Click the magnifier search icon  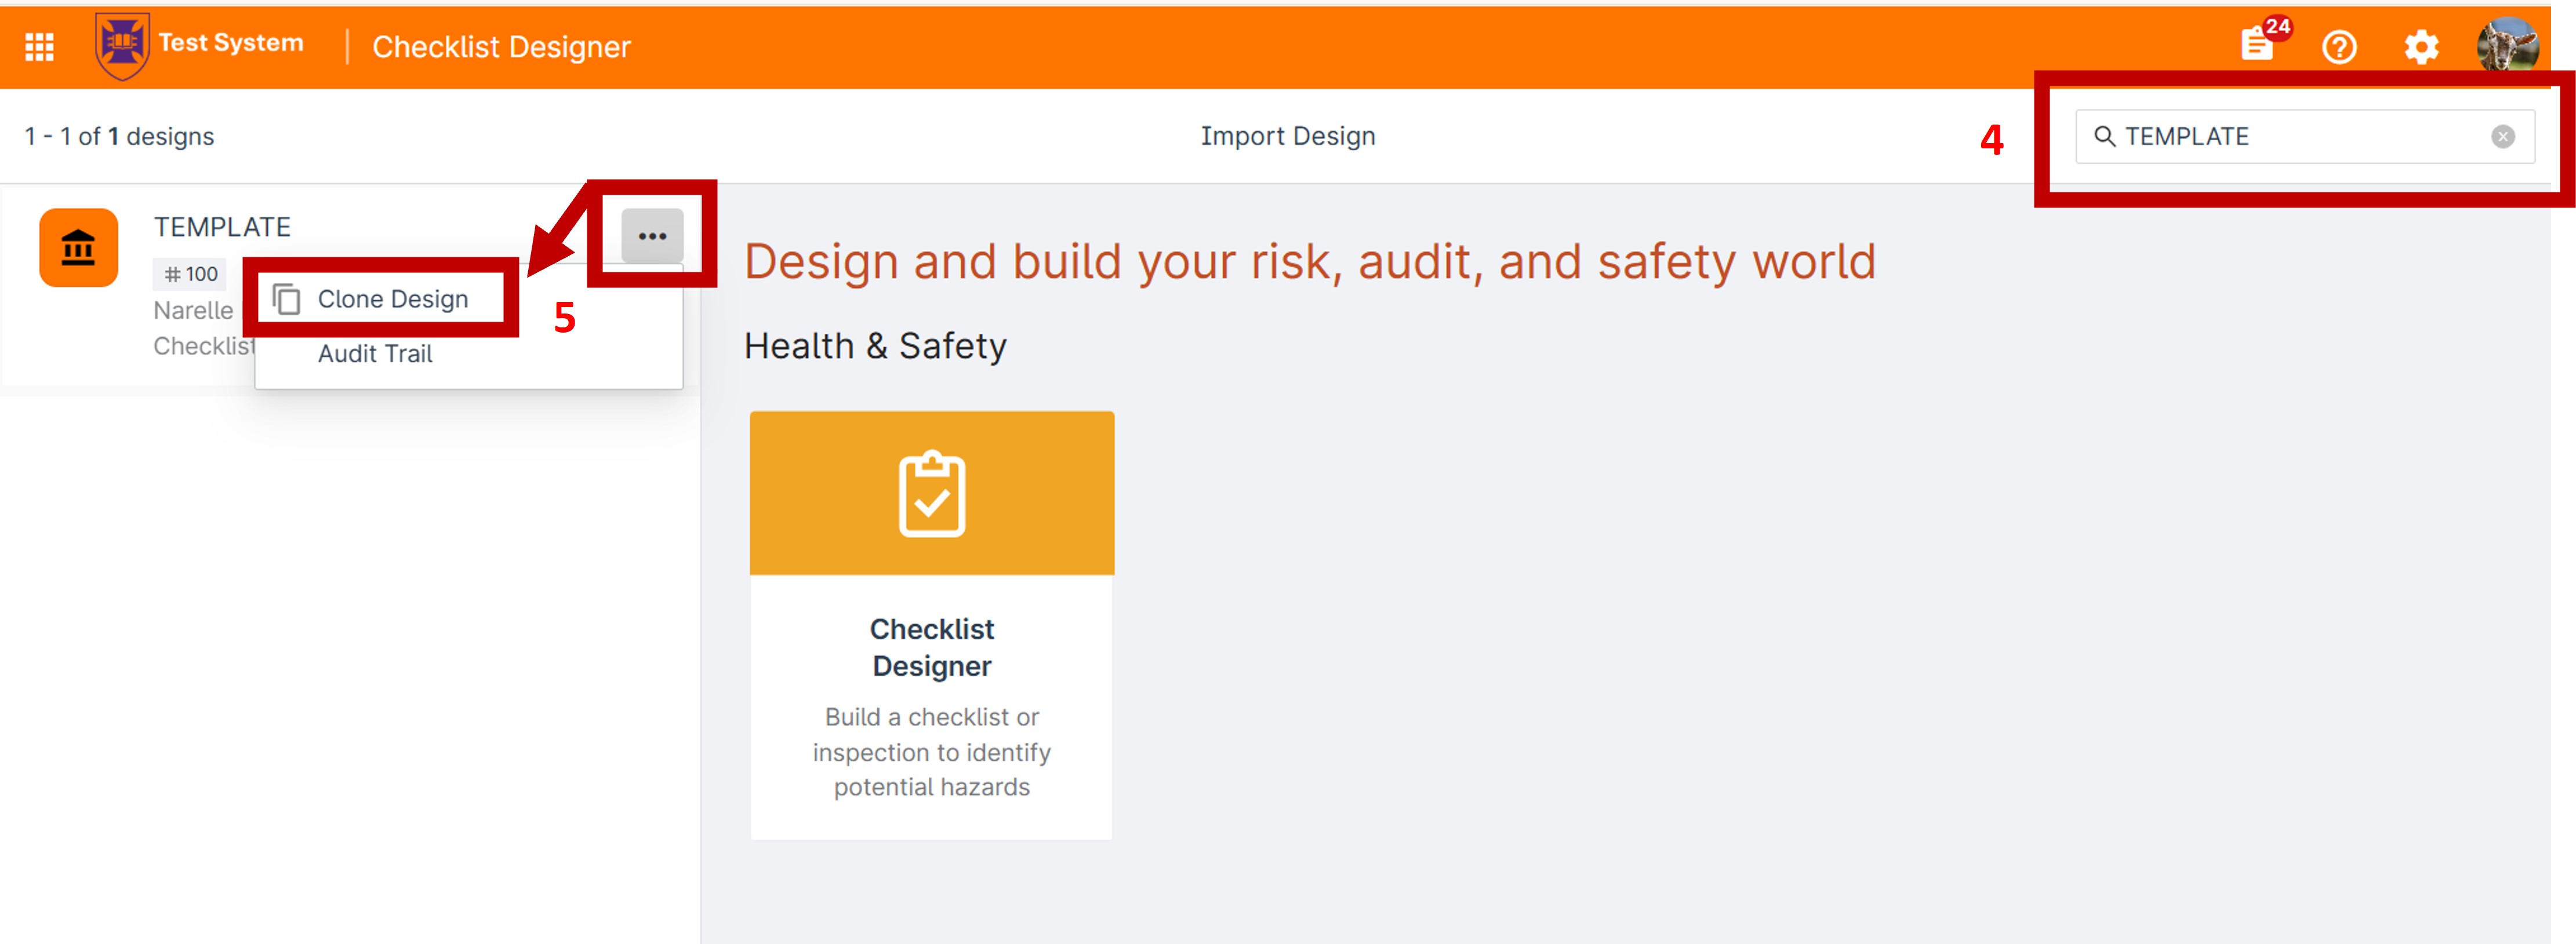[x=2104, y=136]
